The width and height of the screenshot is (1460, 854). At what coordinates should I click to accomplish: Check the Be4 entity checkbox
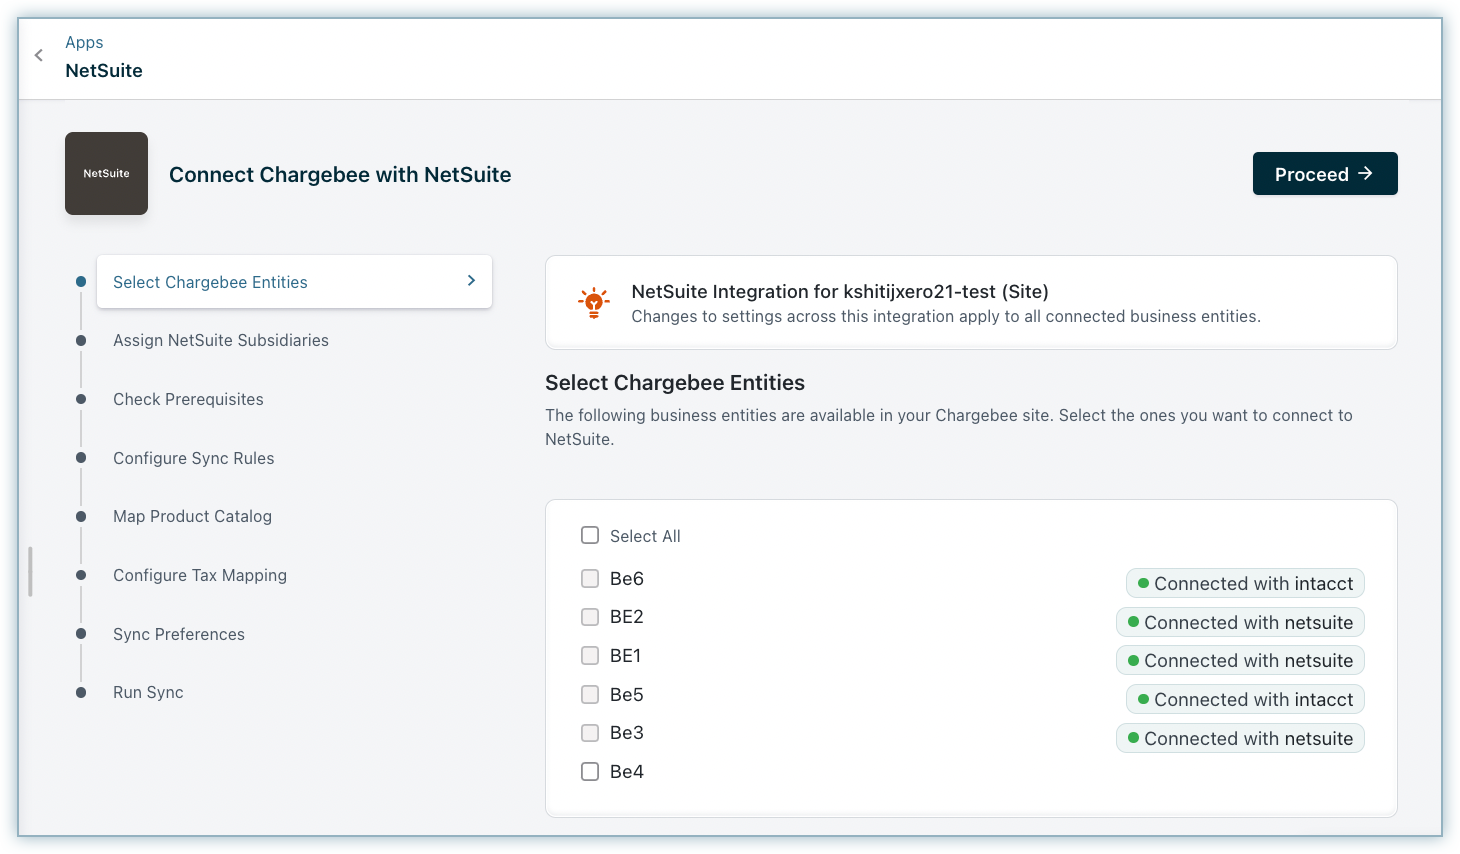pyautogui.click(x=590, y=772)
